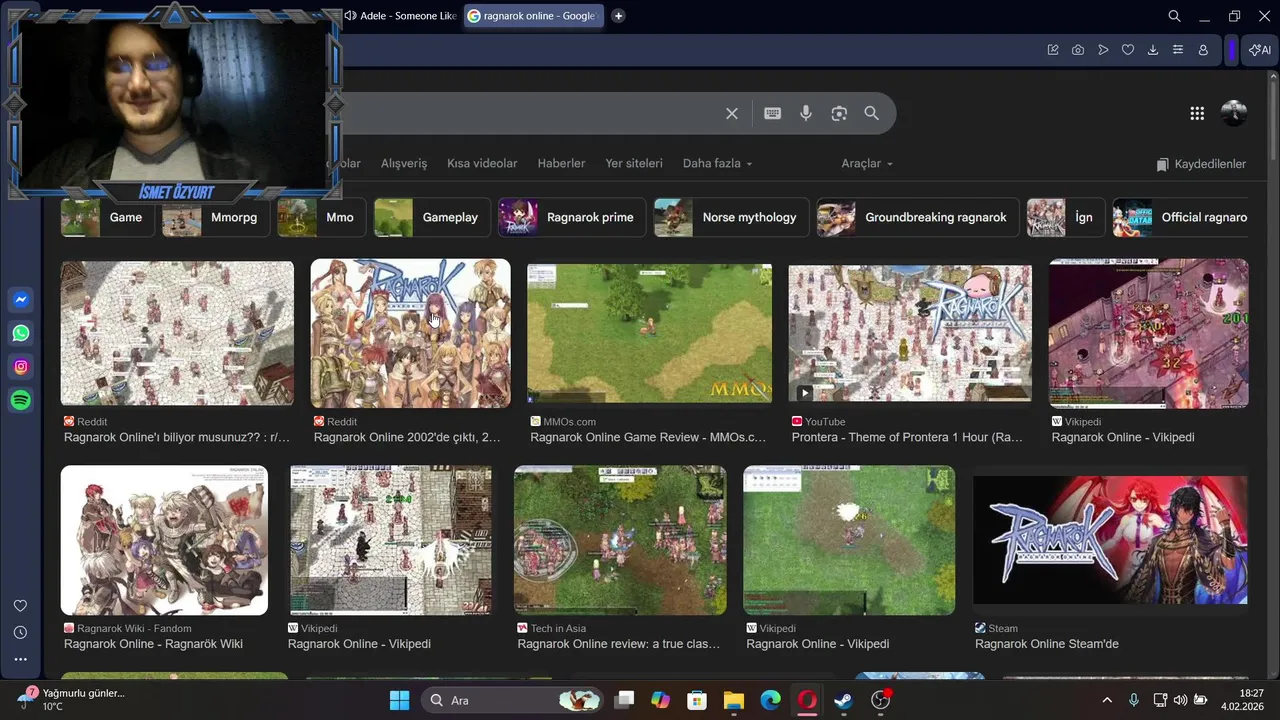Filter by the İgn chip
This screenshot has width=1280, height=720.
(1065, 217)
